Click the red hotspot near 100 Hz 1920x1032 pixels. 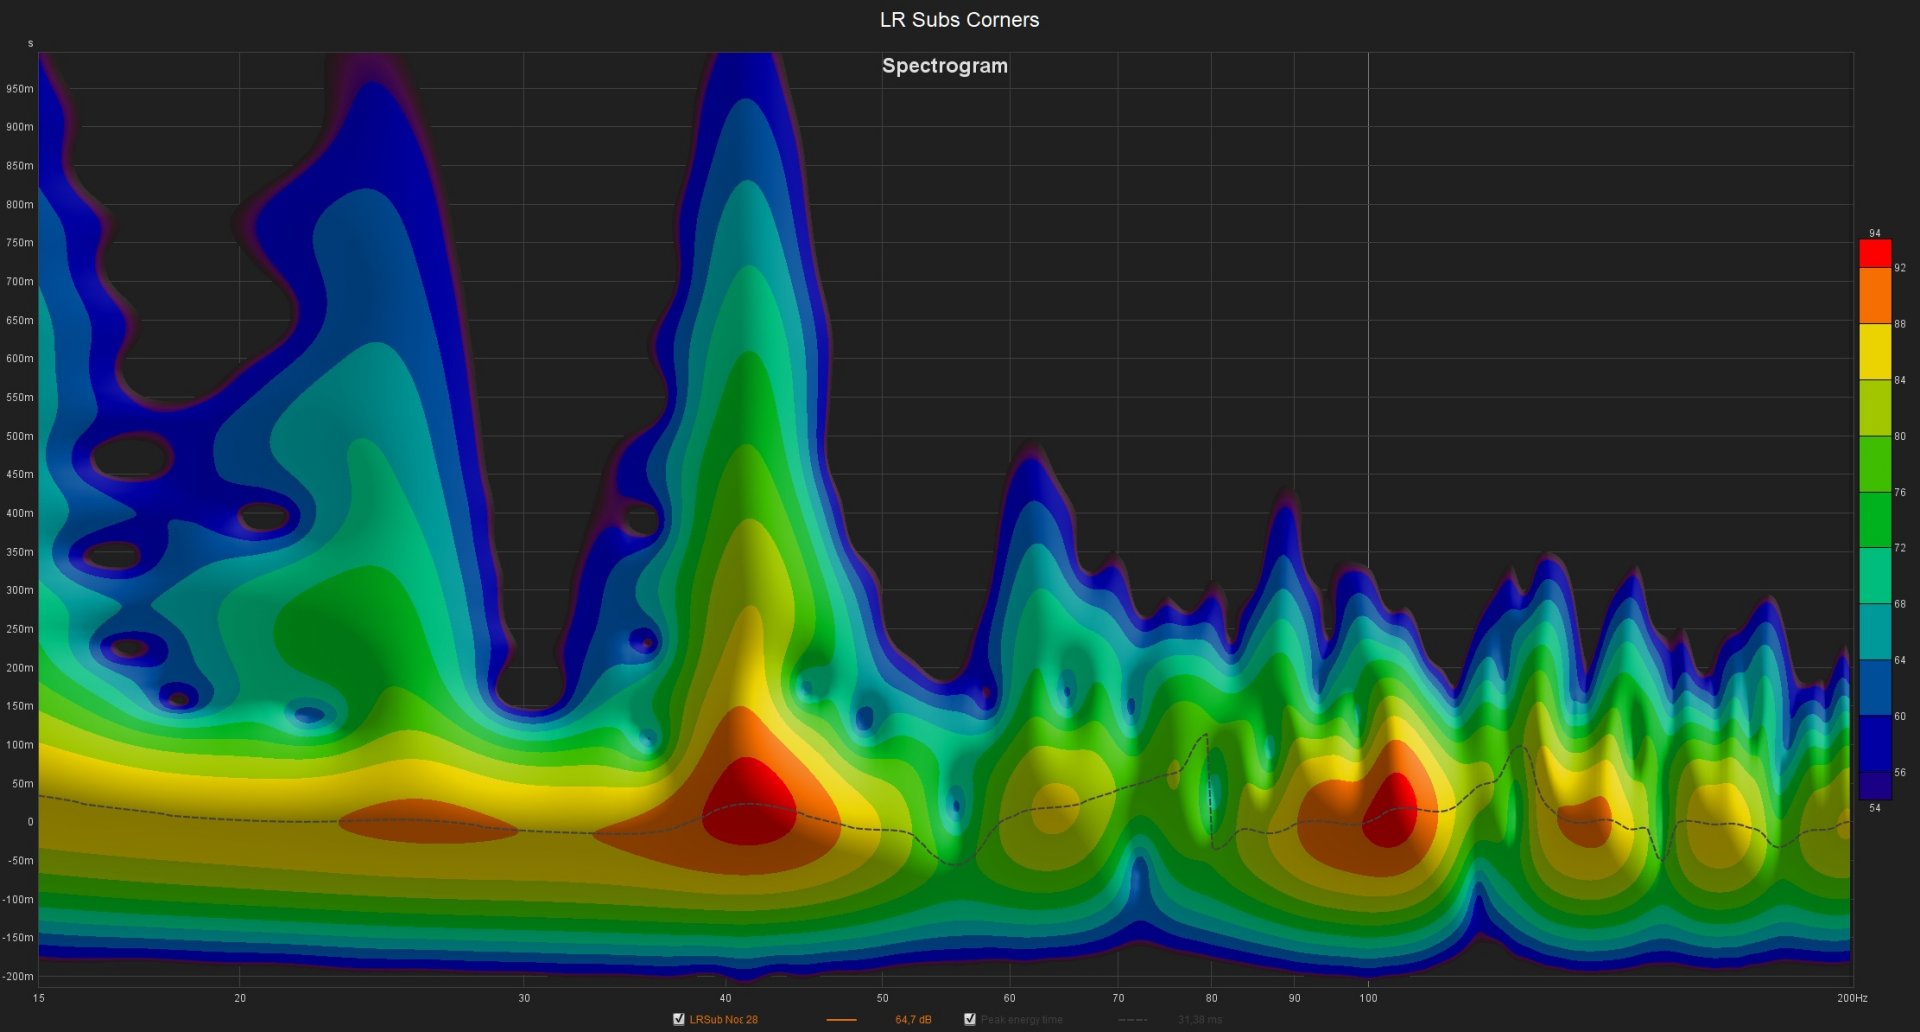[1392, 810]
